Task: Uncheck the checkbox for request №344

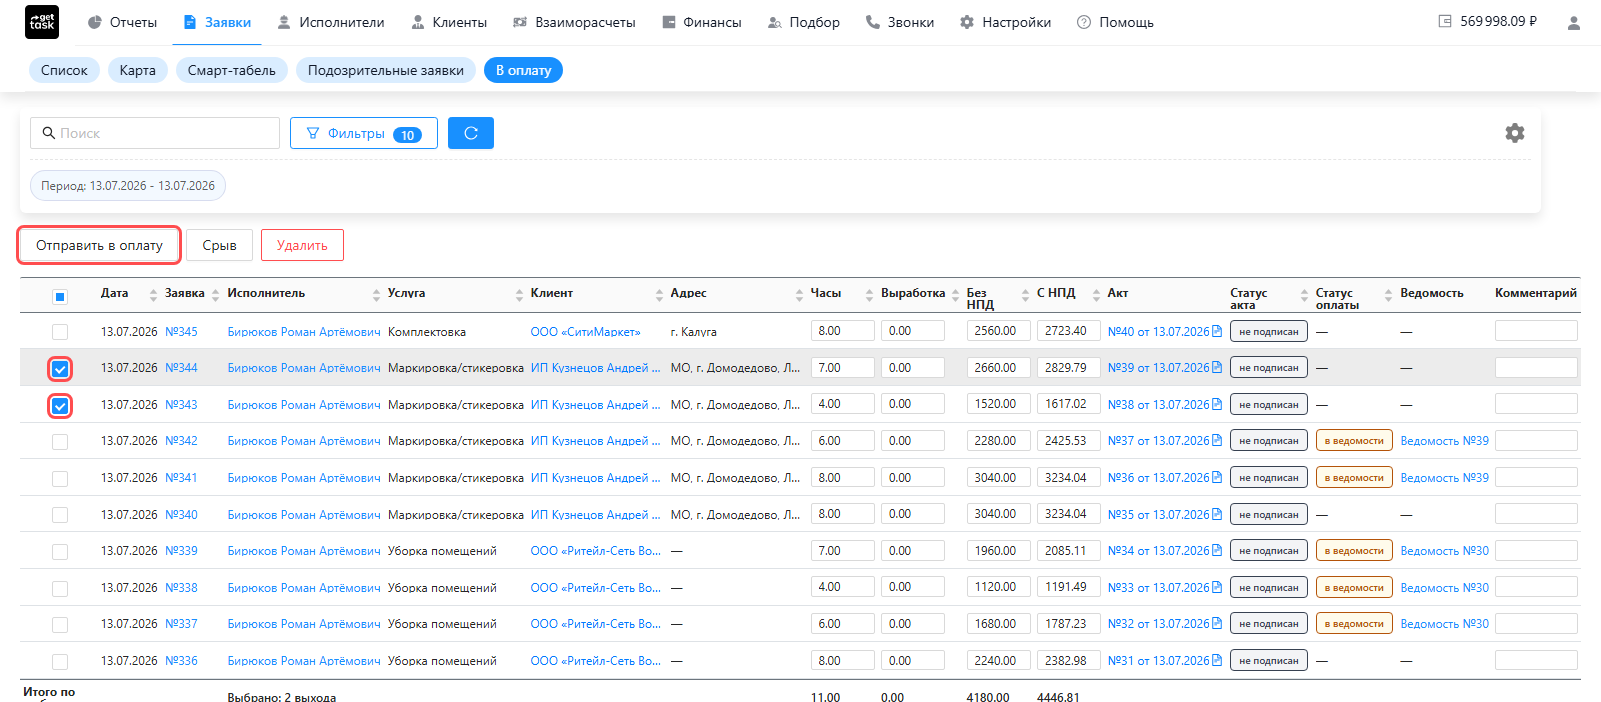Action: [60, 369]
